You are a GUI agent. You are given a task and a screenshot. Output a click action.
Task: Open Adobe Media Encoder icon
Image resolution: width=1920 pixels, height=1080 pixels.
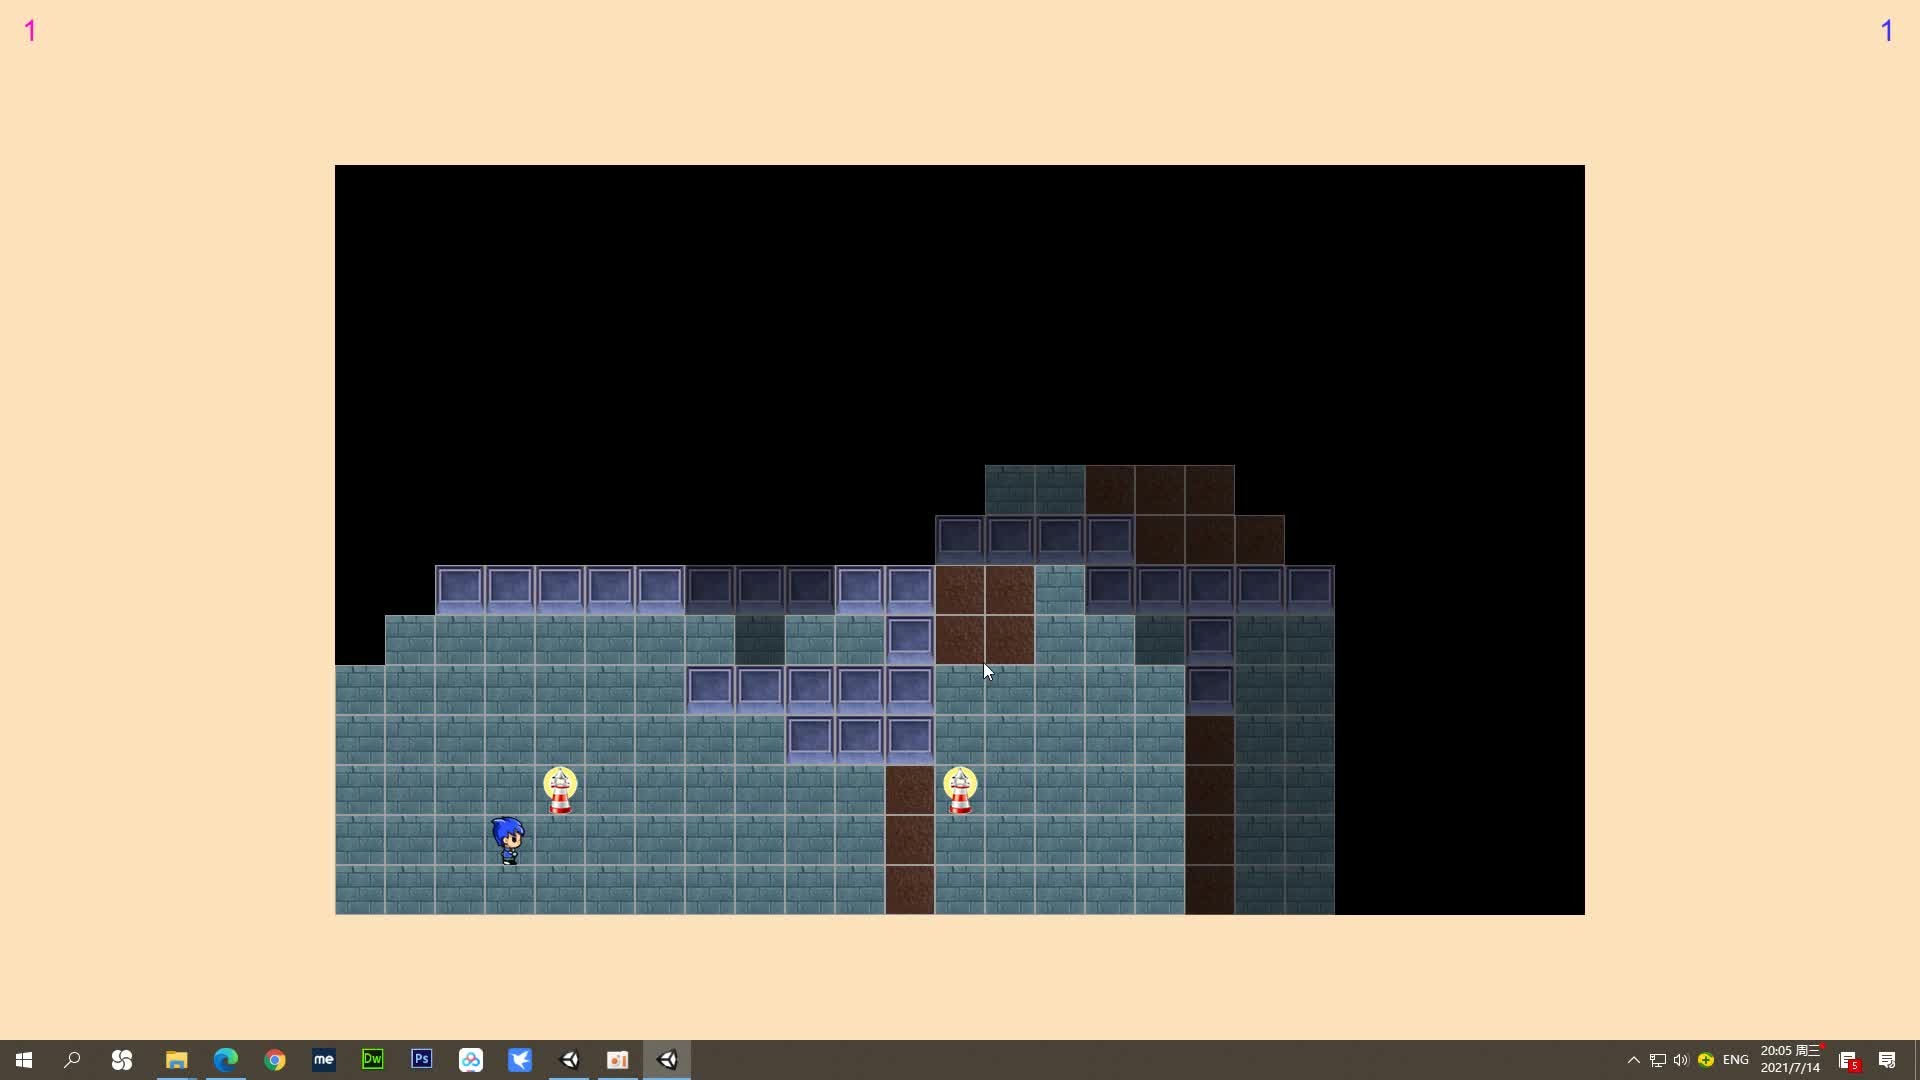pos(323,1059)
